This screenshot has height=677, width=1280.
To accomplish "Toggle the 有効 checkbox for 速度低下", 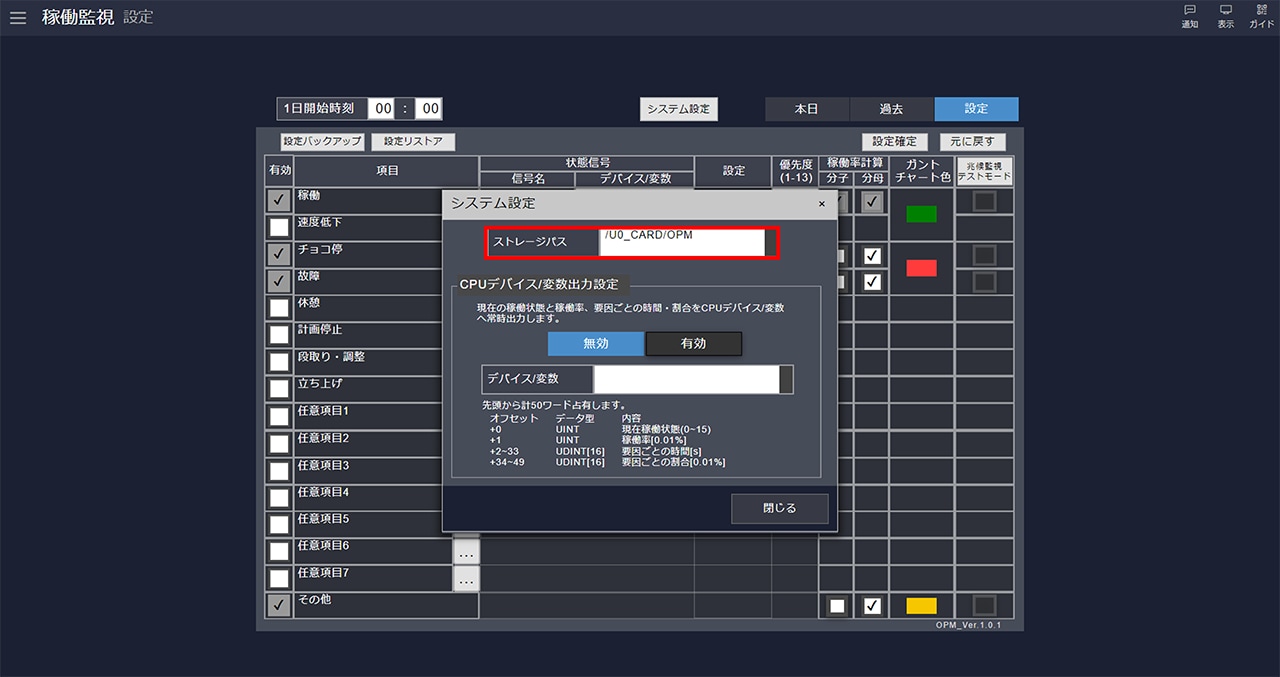I will click(x=279, y=227).
